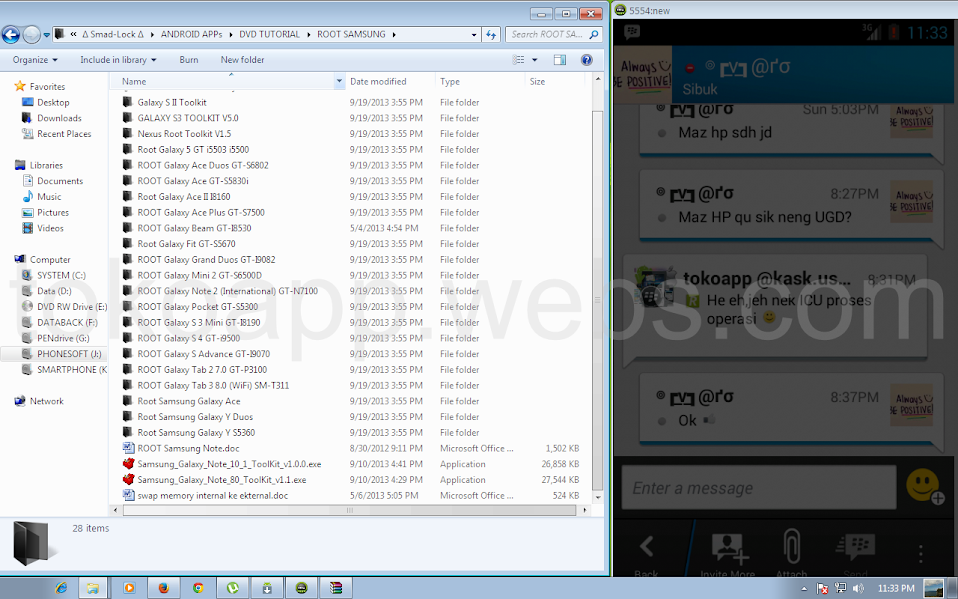Click the Explorer back navigation arrow
Screen dimensions: 958x599
tap(12, 35)
